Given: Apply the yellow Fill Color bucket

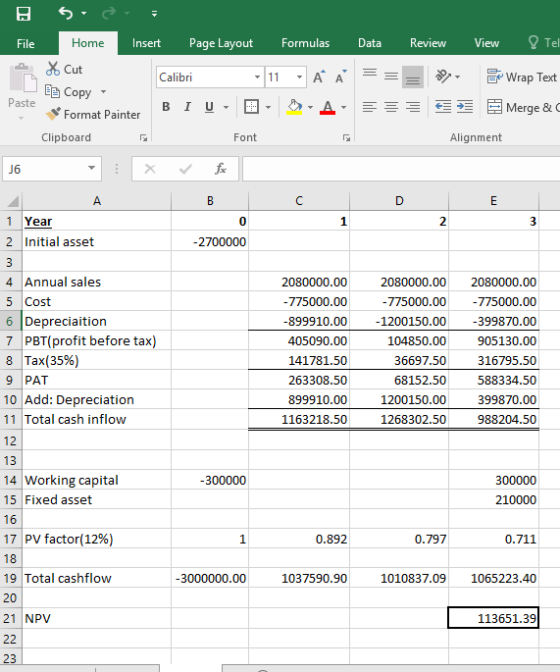Looking at the screenshot, I should pyautogui.click(x=294, y=107).
